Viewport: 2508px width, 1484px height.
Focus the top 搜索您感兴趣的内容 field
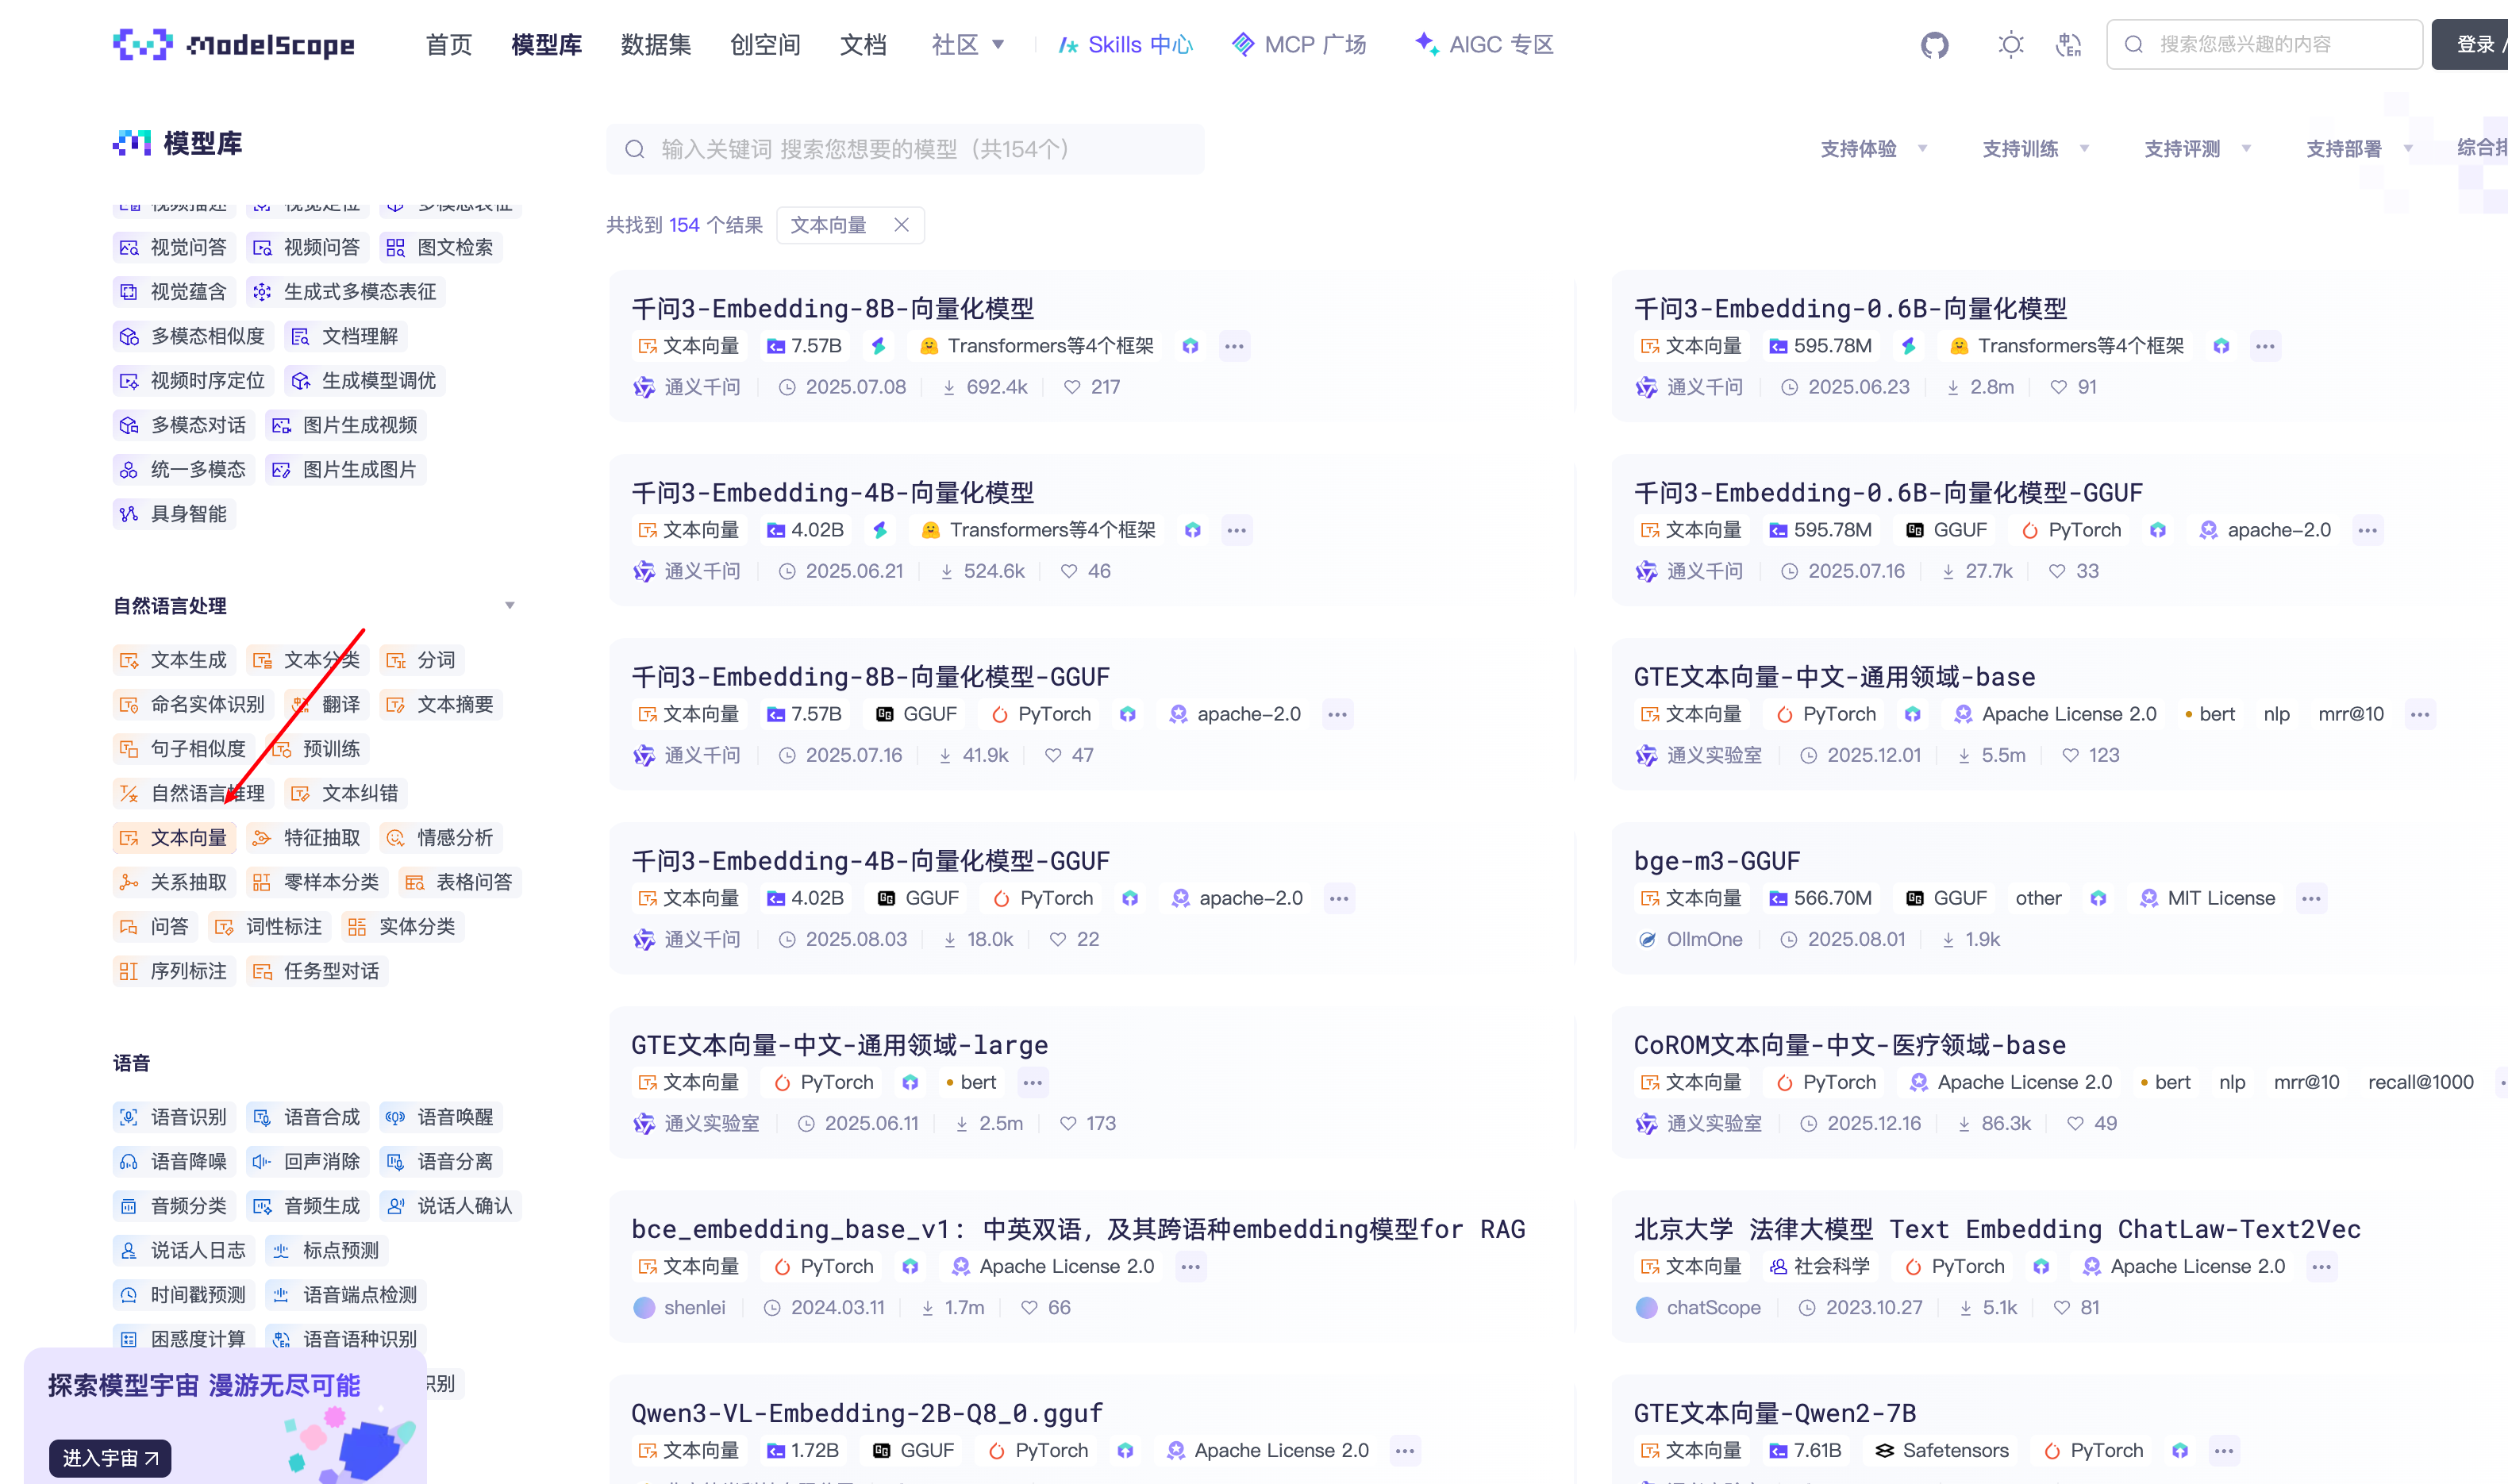(2264, 45)
